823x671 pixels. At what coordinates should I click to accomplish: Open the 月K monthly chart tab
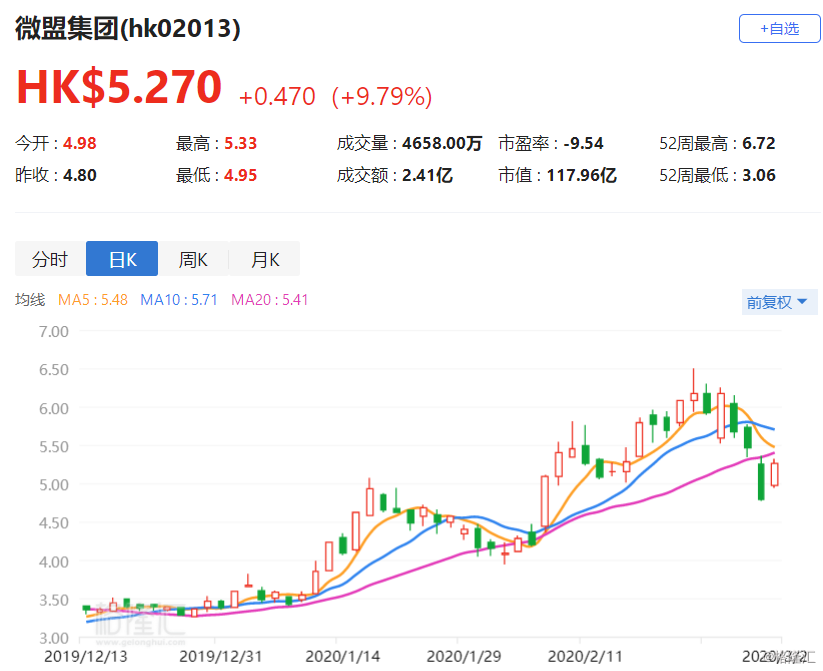pyautogui.click(x=264, y=259)
